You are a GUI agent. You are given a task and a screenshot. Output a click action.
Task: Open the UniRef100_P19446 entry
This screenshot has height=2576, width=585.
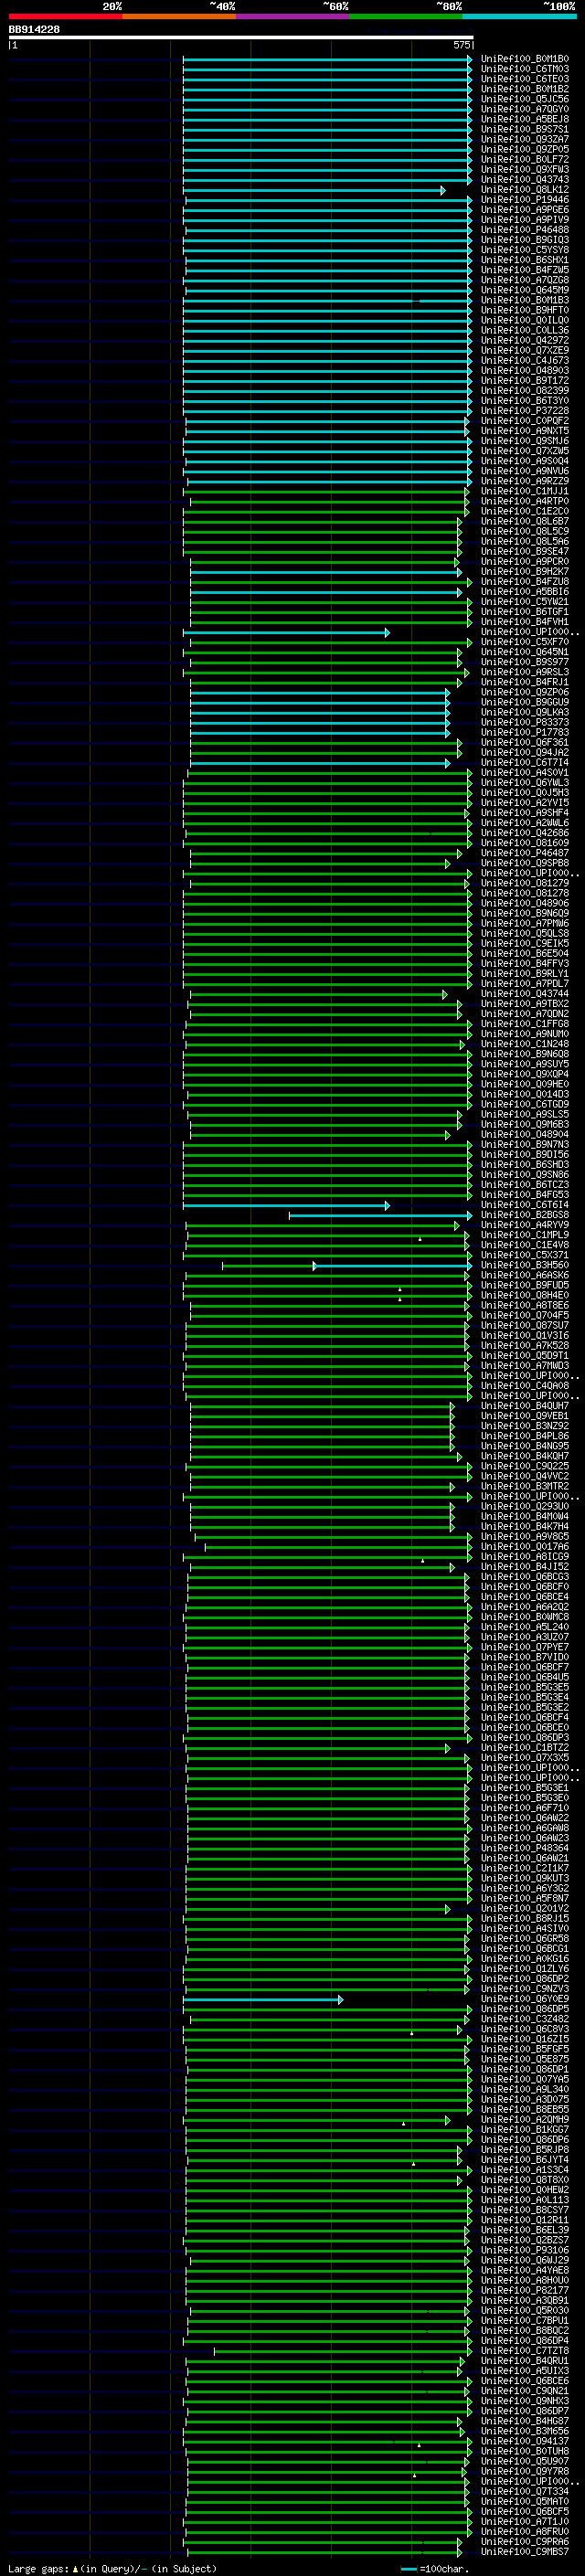(525, 200)
